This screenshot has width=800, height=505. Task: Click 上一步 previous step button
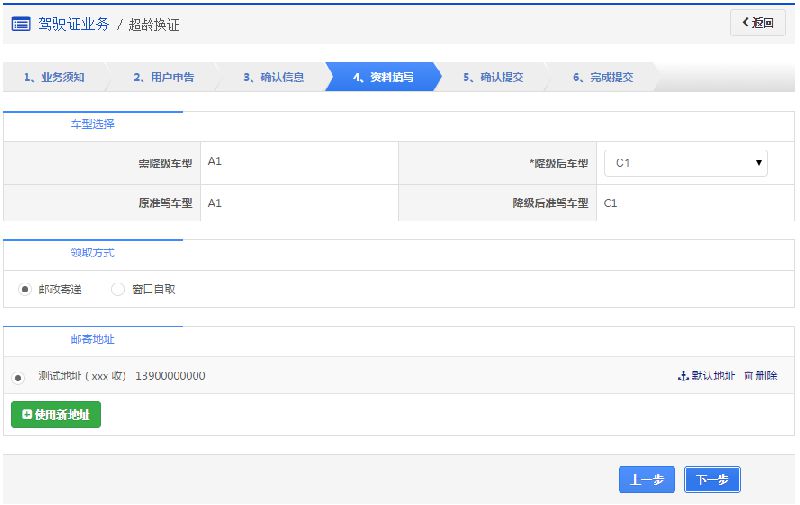coord(646,480)
